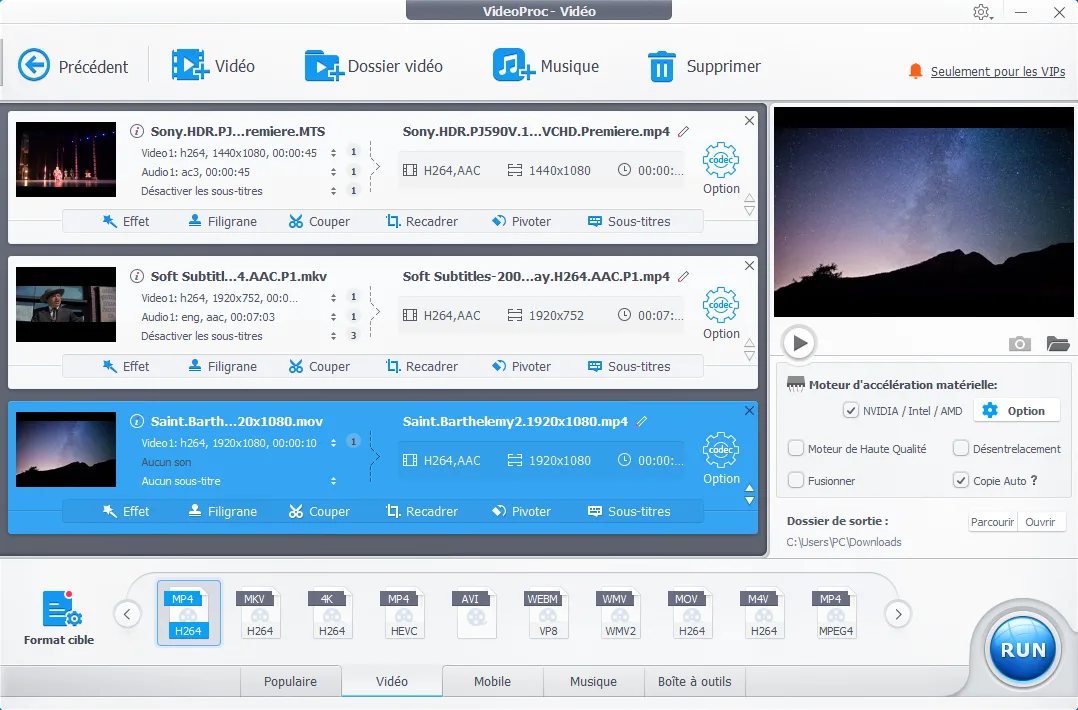
Task: Play the preview video
Action: pos(799,343)
